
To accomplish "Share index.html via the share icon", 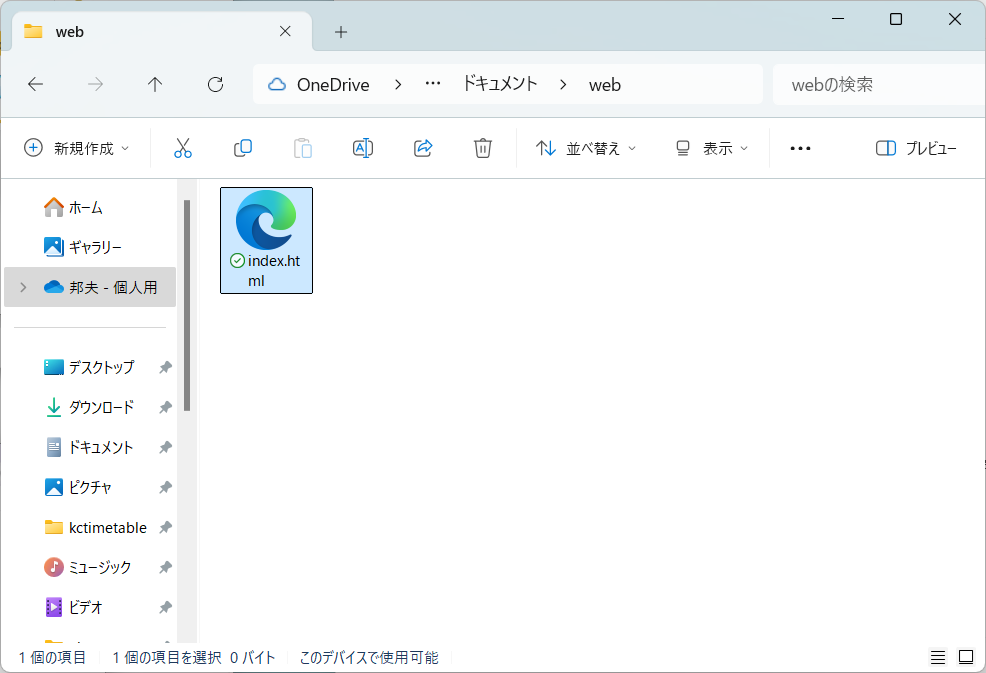I will click(422, 147).
